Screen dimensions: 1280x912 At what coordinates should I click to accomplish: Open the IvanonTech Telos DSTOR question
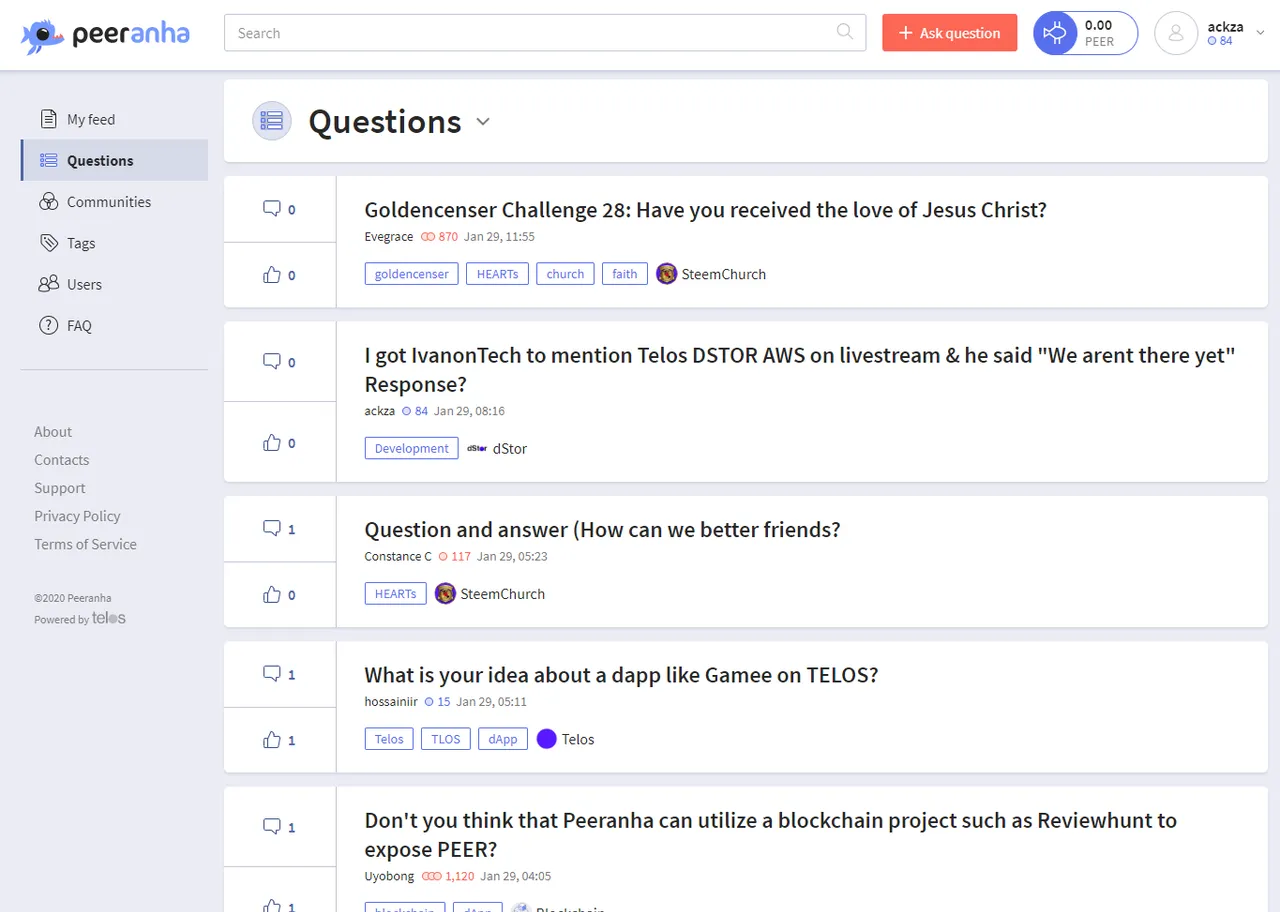tap(800, 370)
